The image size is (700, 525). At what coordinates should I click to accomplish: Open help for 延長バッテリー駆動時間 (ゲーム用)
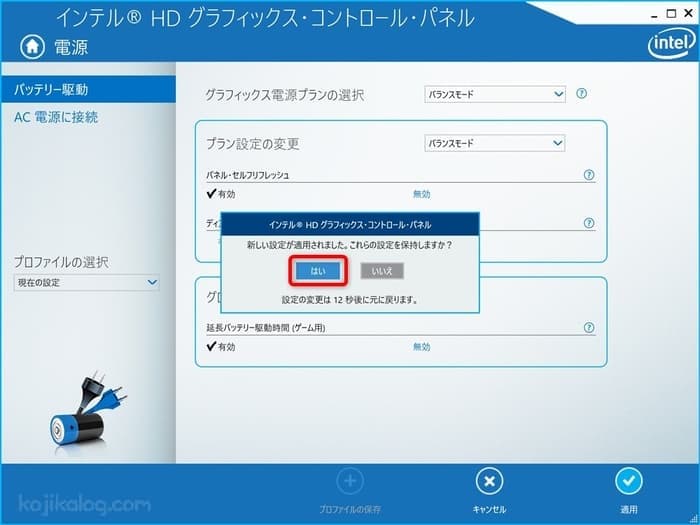[589, 328]
